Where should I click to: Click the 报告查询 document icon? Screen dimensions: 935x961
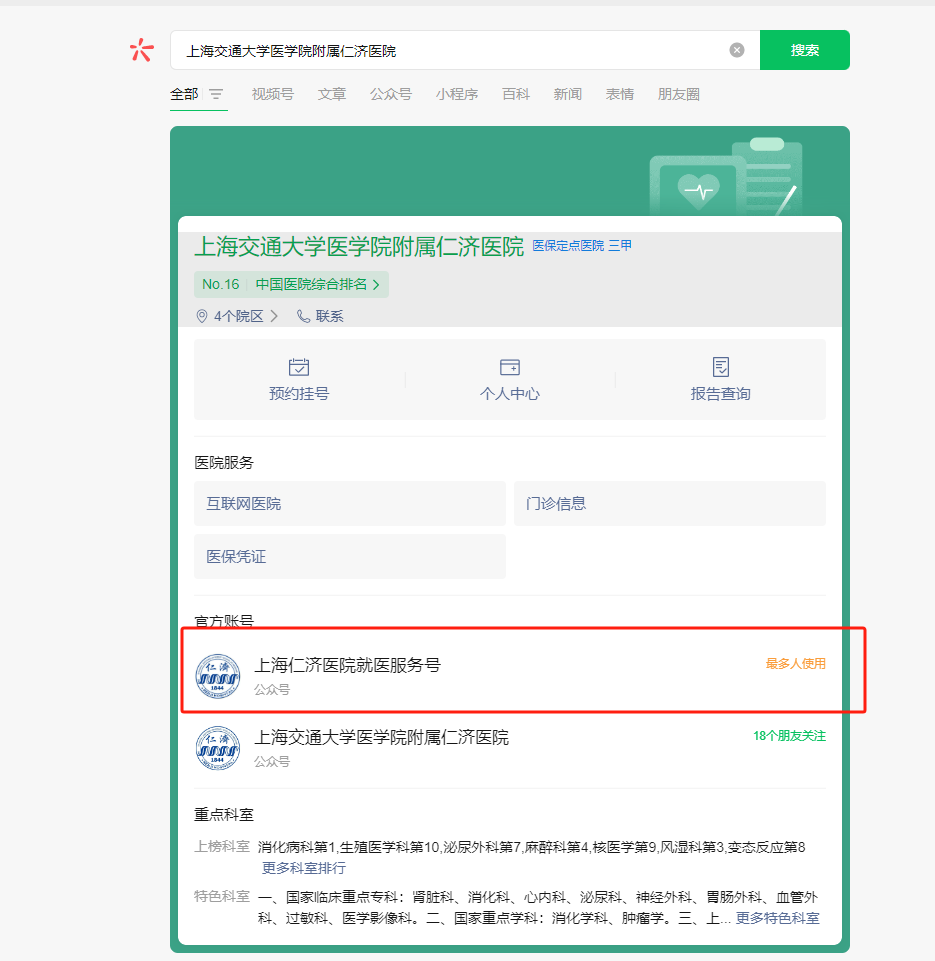pos(721,367)
